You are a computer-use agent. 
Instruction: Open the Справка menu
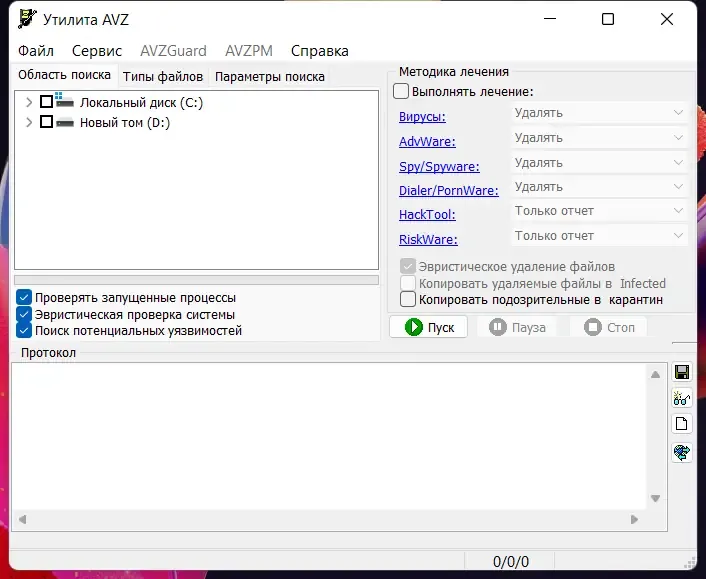[320, 50]
